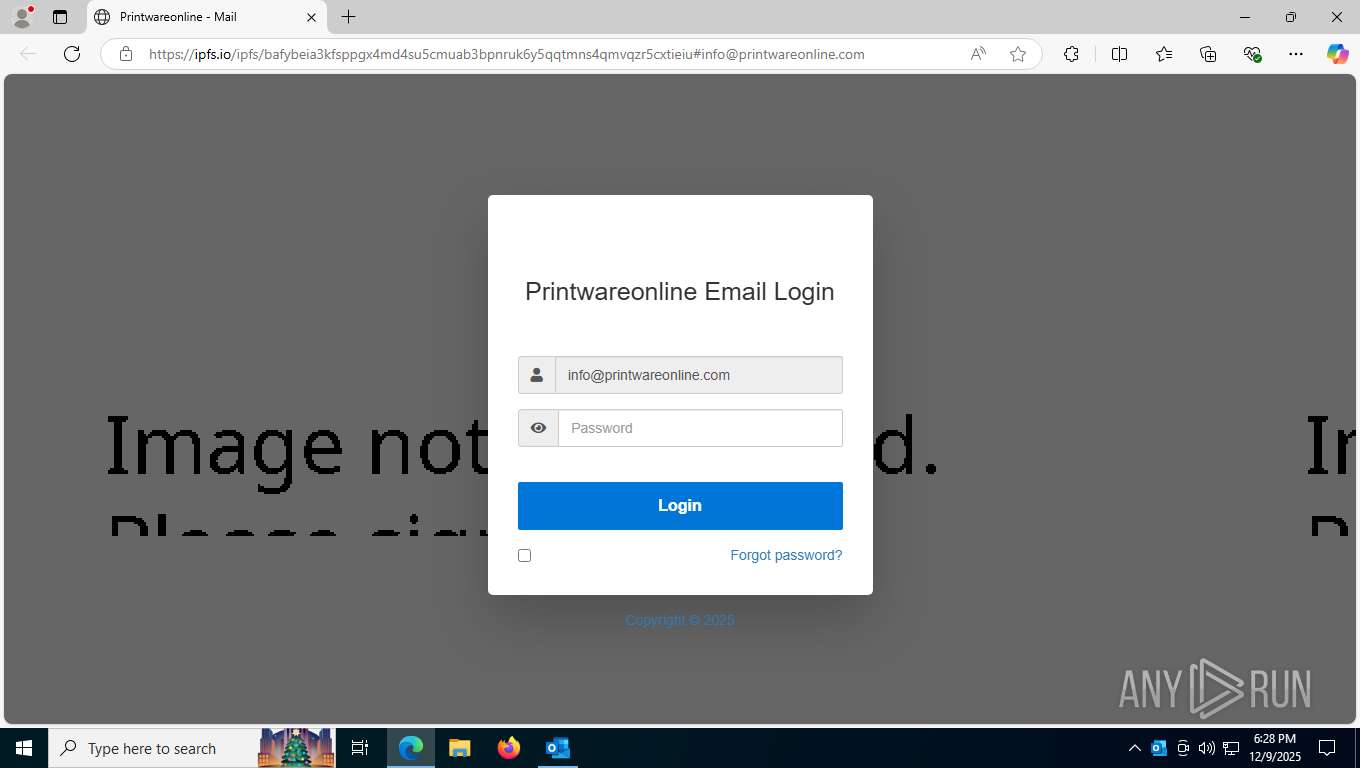The image size is (1360, 768).
Task: Go back to previous page
Action: tap(28, 54)
